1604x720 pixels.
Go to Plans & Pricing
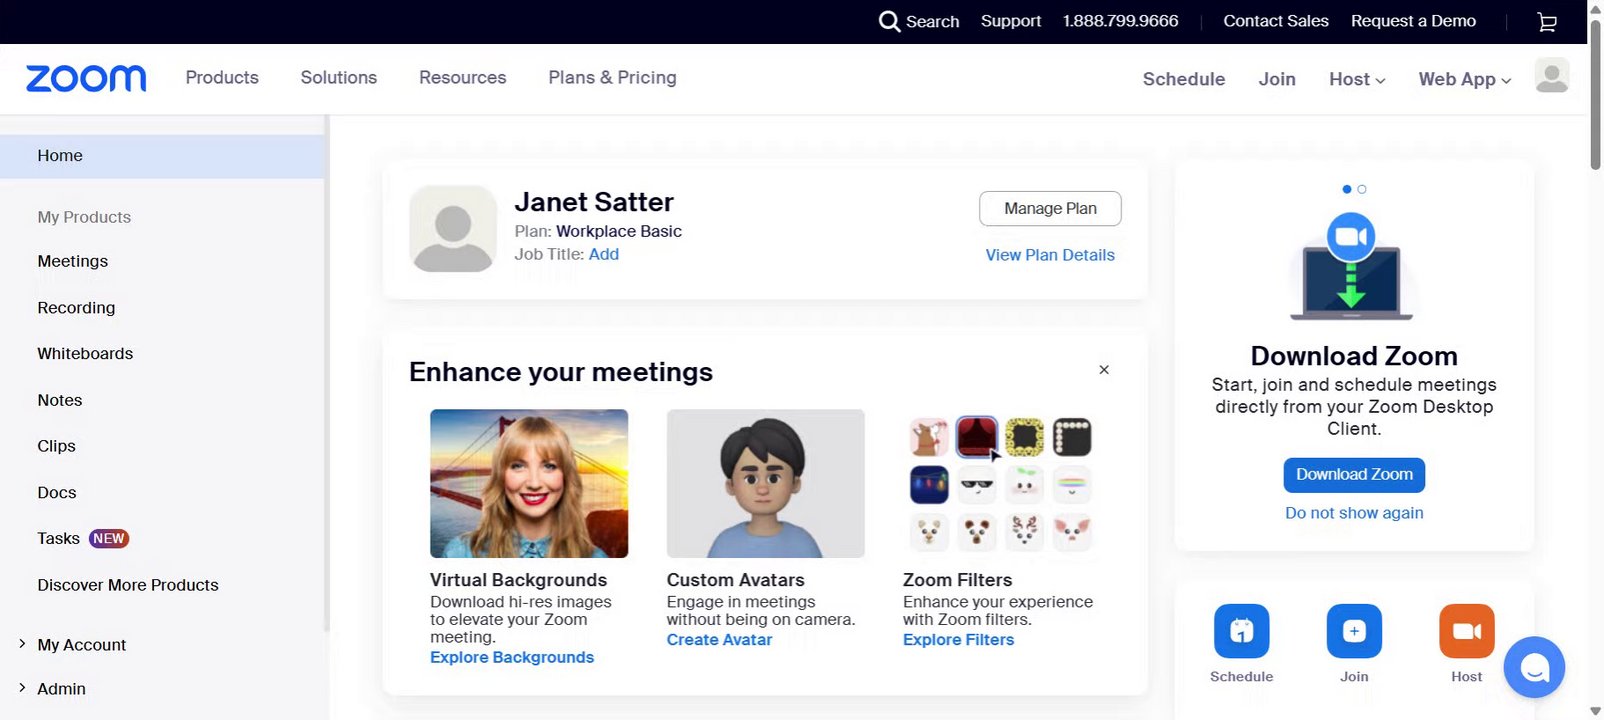612,77
